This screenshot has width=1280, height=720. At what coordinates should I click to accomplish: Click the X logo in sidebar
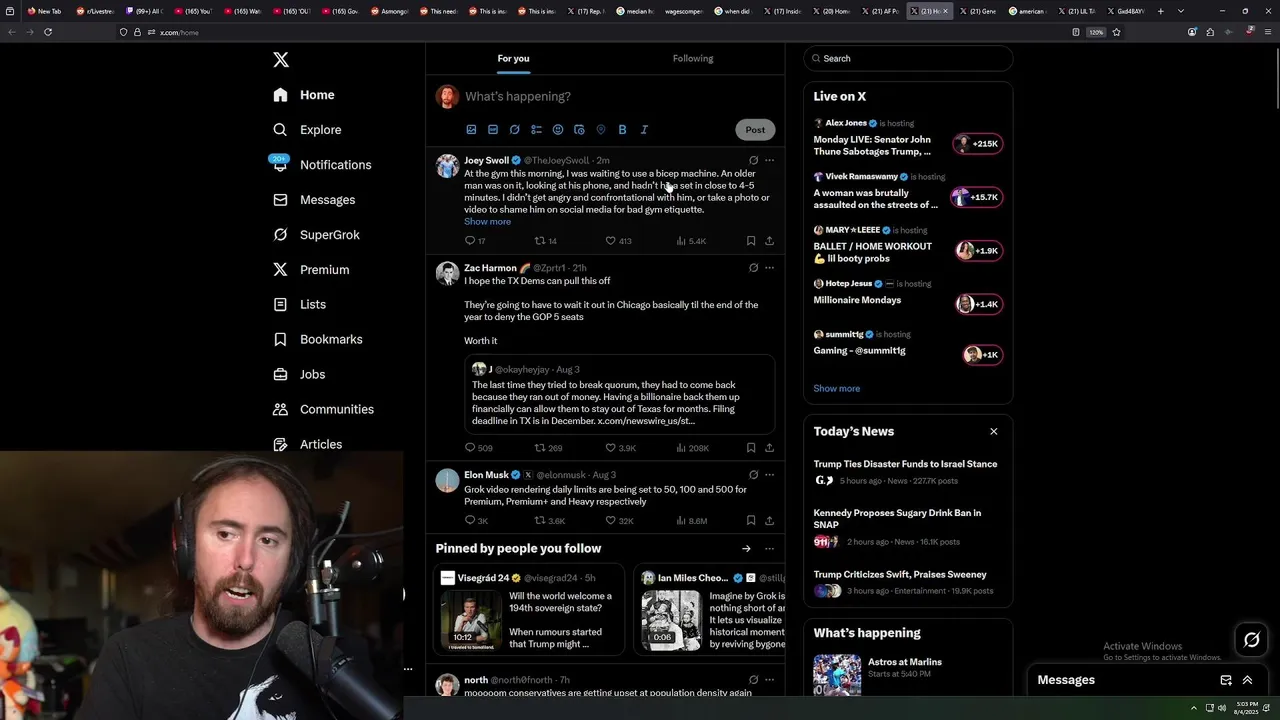point(281,60)
